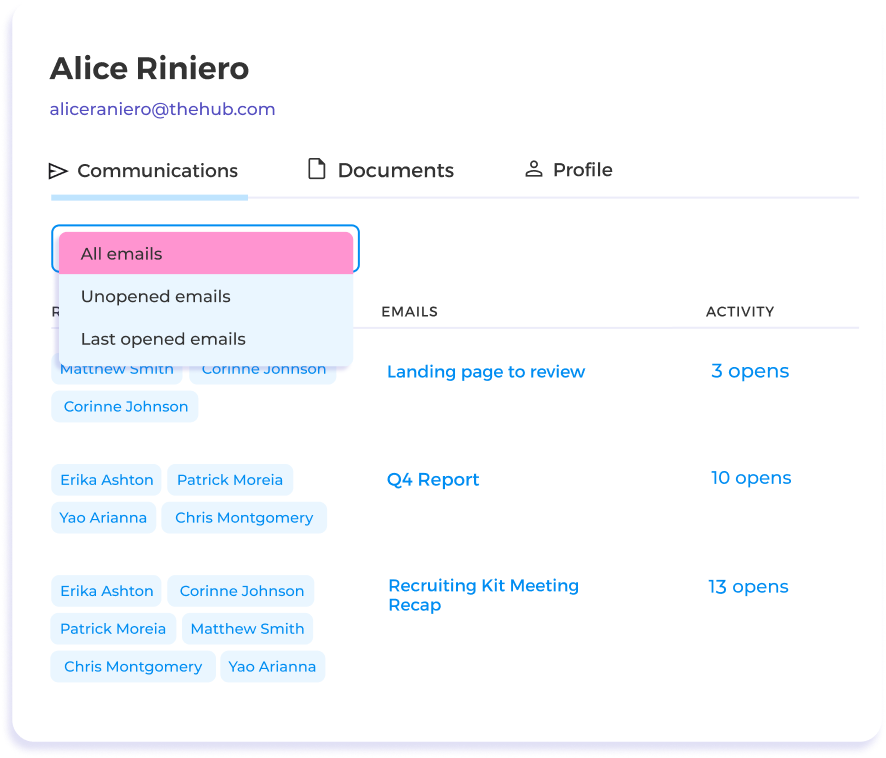Viewport: 886px width, 758px height.
Task: Click the Profile person icon
Action: (x=534, y=169)
